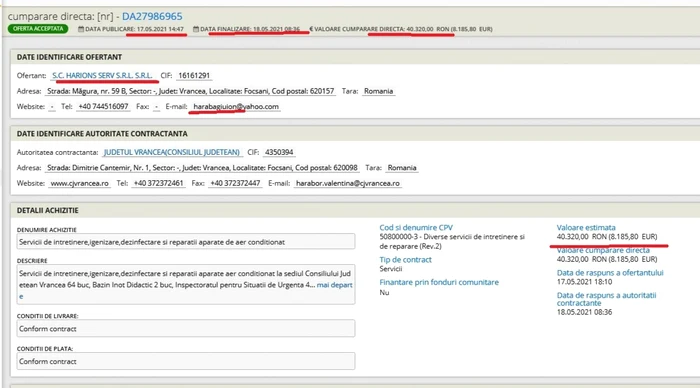Click the calendar icon beside DATA PUBLICARE

(81, 29)
